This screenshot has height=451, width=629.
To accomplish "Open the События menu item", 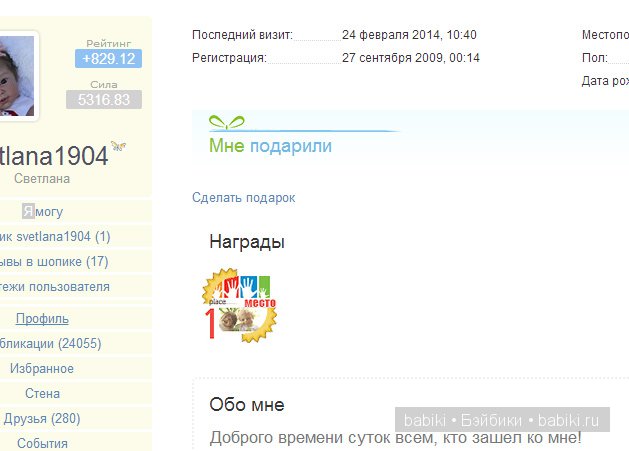I will coord(42,443).
